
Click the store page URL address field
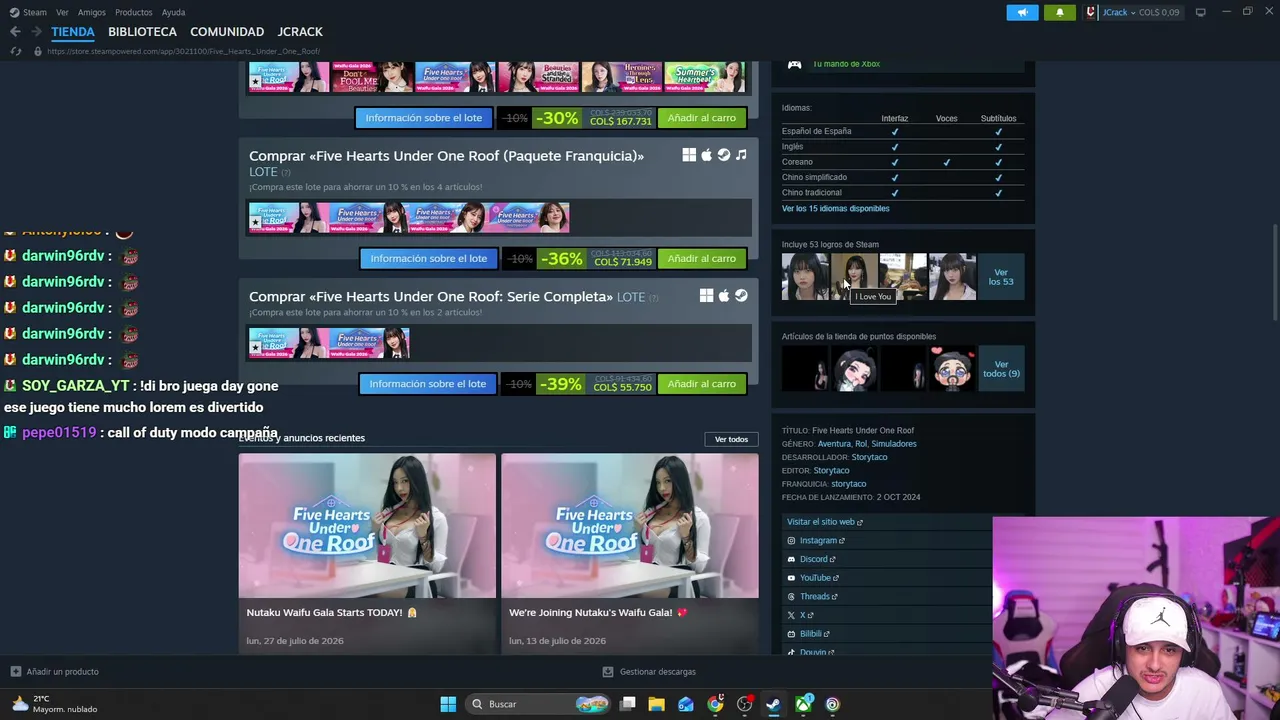tap(183, 51)
